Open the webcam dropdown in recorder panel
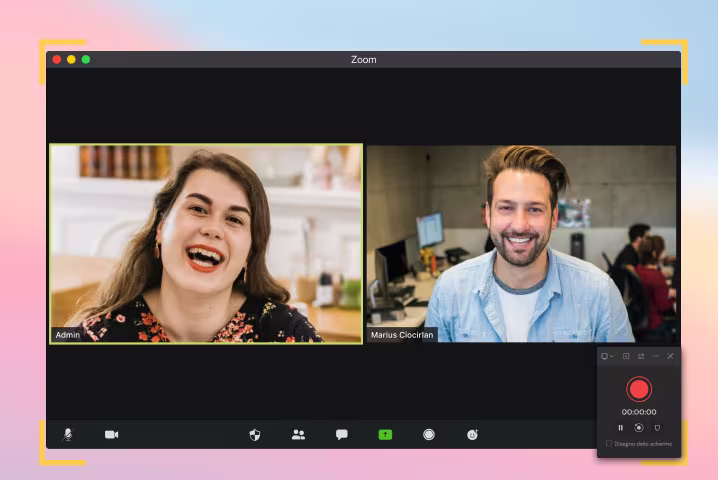Viewport: 718px width, 480px height. [607, 356]
